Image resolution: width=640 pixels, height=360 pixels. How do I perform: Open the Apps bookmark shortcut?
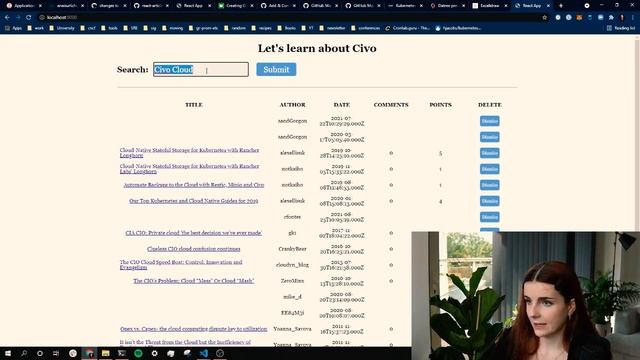click(13, 28)
